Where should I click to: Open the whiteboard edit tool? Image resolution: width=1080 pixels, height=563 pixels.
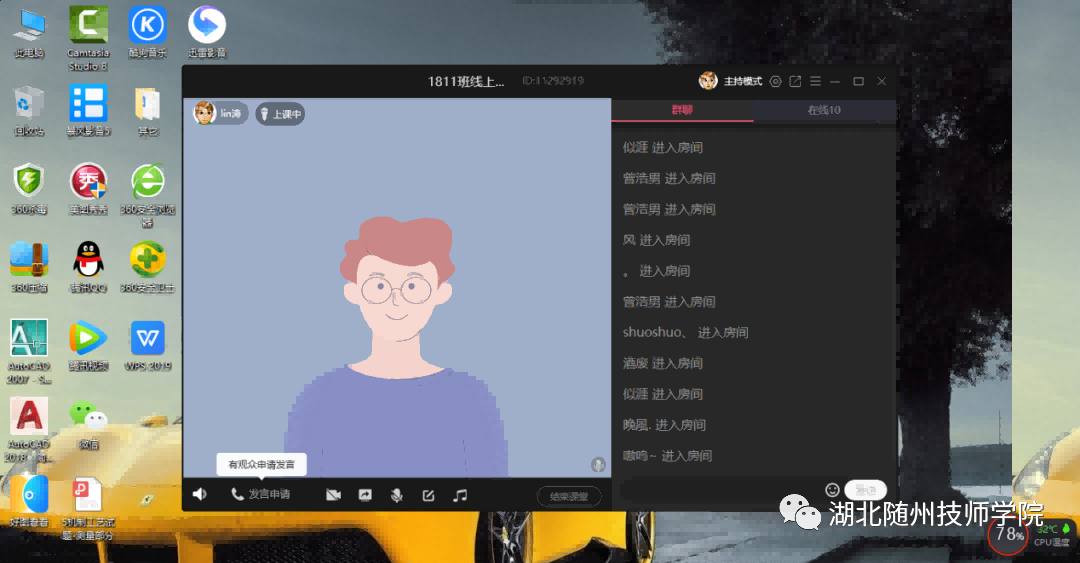[x=428, y=495]
